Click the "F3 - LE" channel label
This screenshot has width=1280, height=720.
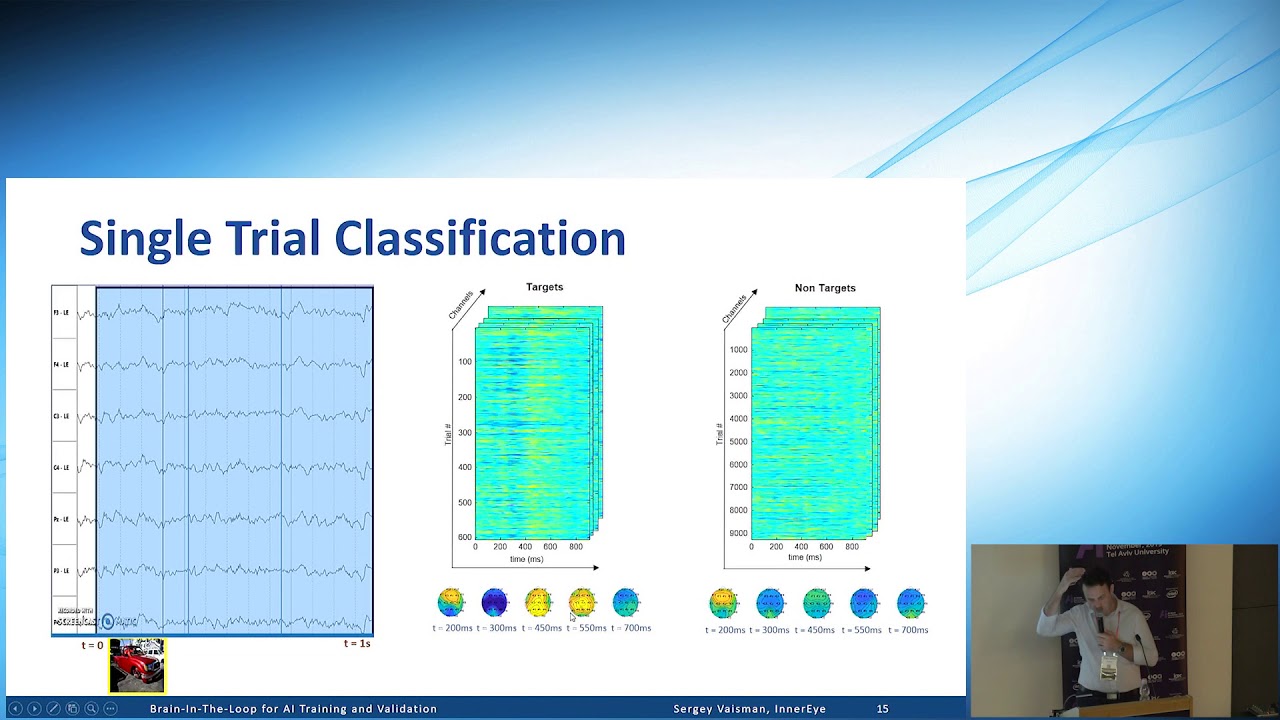61,313
